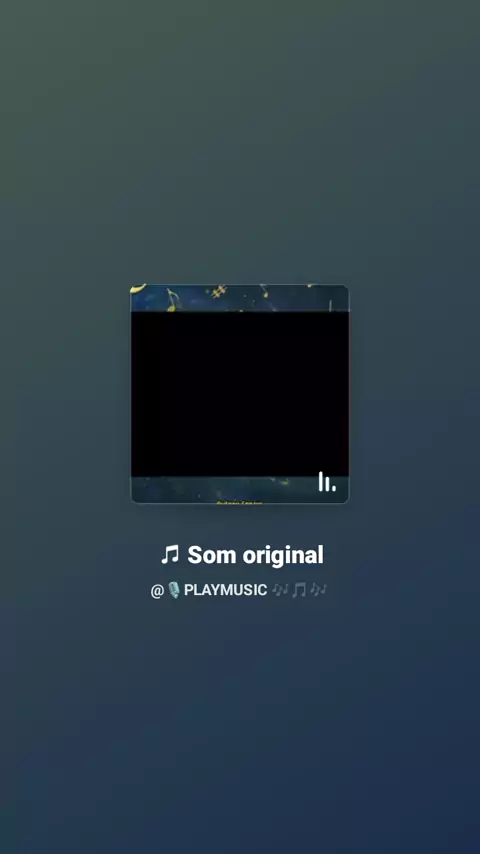Tap the black center of the sound cover

coord(240,394)
